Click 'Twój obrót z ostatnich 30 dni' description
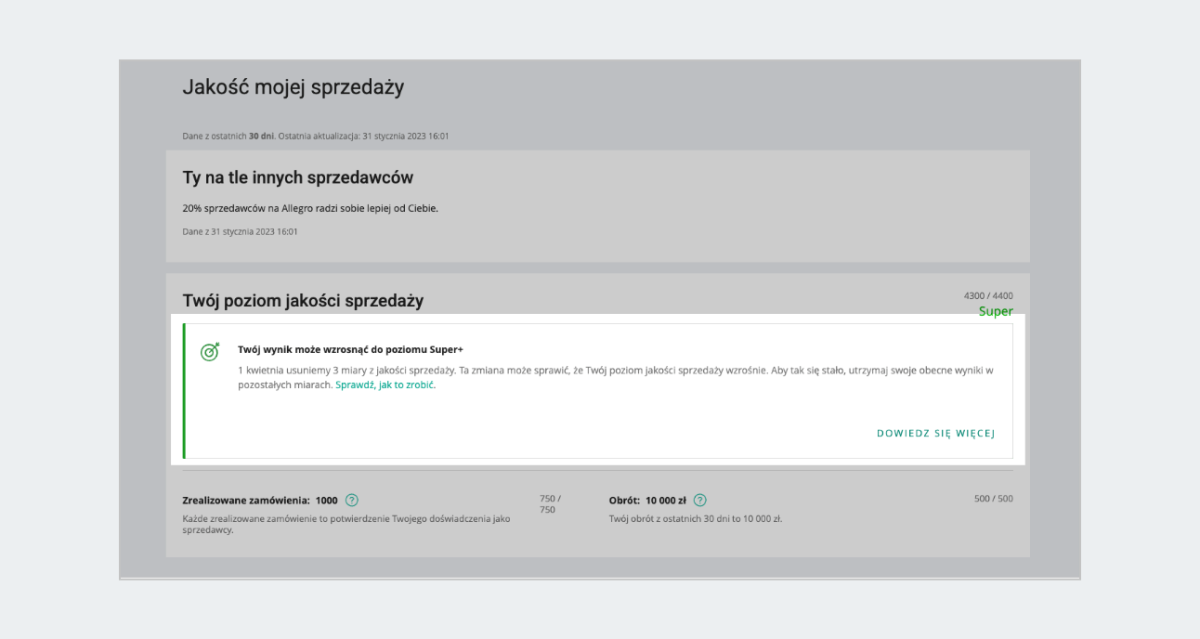 coord(695,519)
